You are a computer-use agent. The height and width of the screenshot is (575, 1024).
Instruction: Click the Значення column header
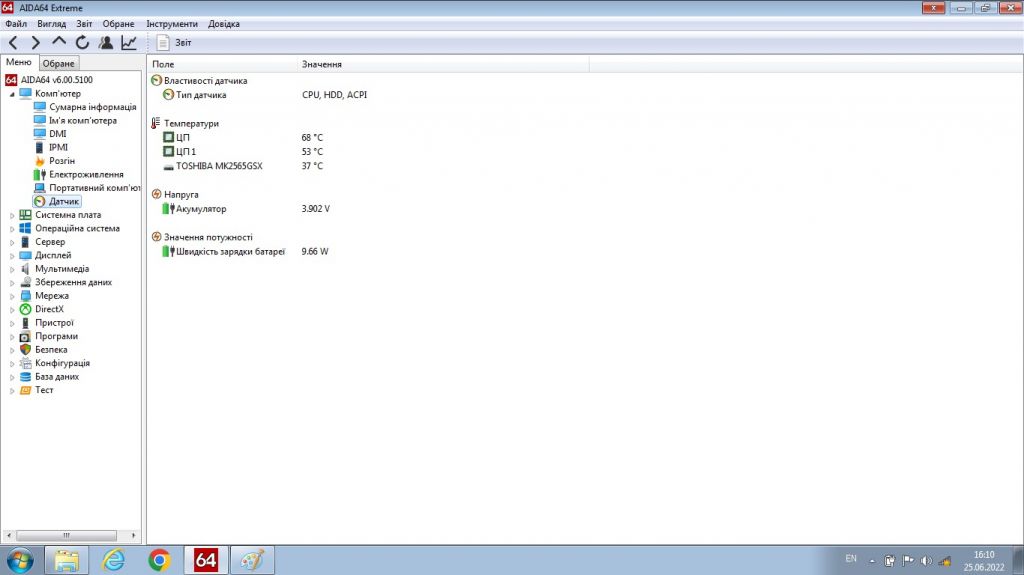click(443, 64)
